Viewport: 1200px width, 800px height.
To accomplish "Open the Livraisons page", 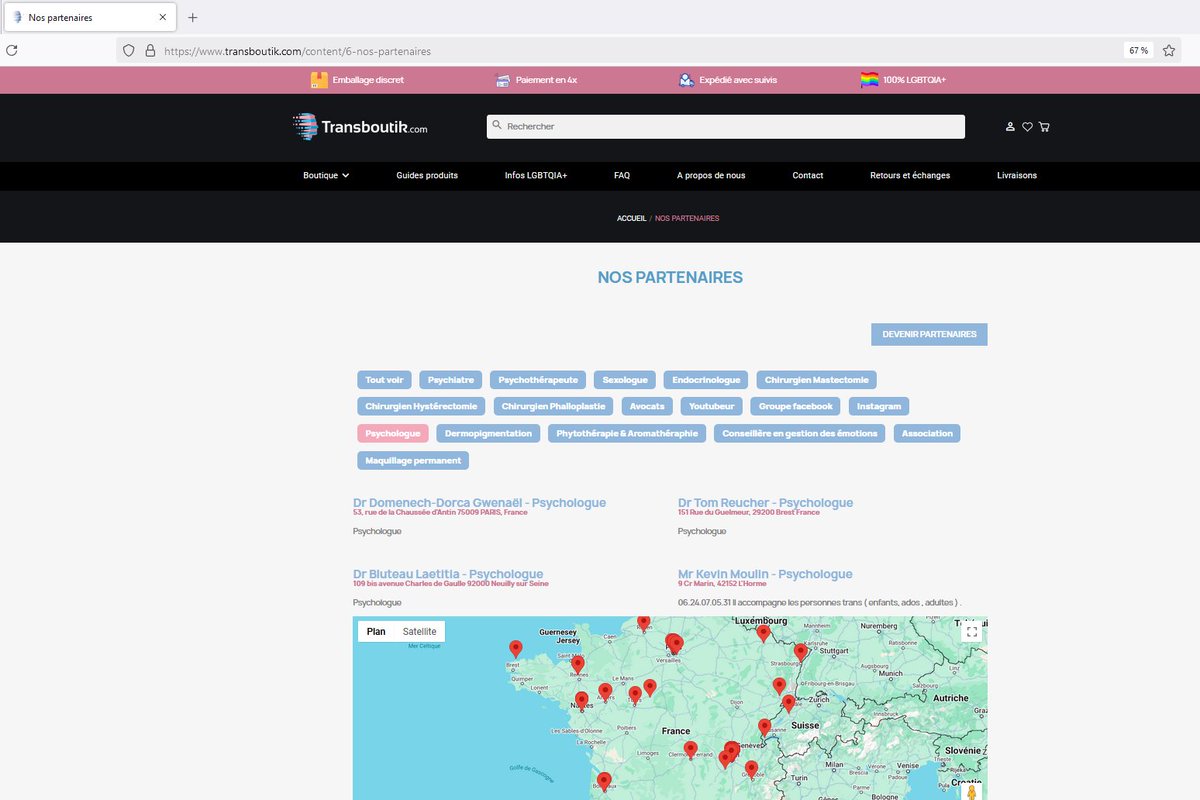I will [1017, 175].
